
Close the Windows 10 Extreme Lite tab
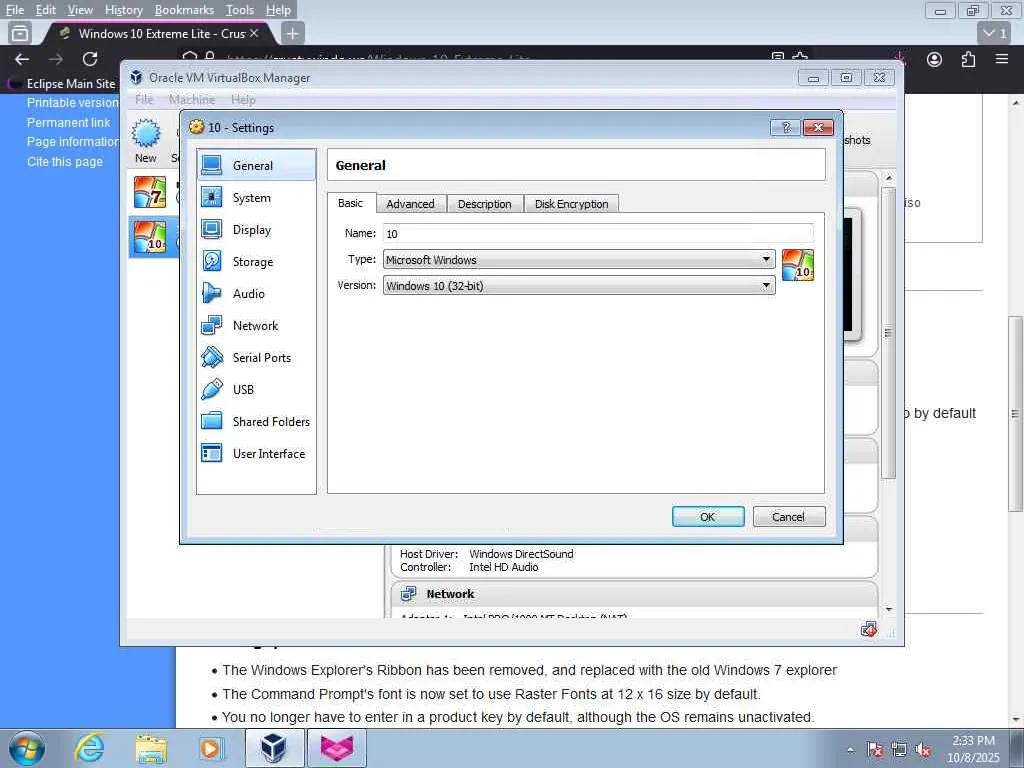(254, 33)
